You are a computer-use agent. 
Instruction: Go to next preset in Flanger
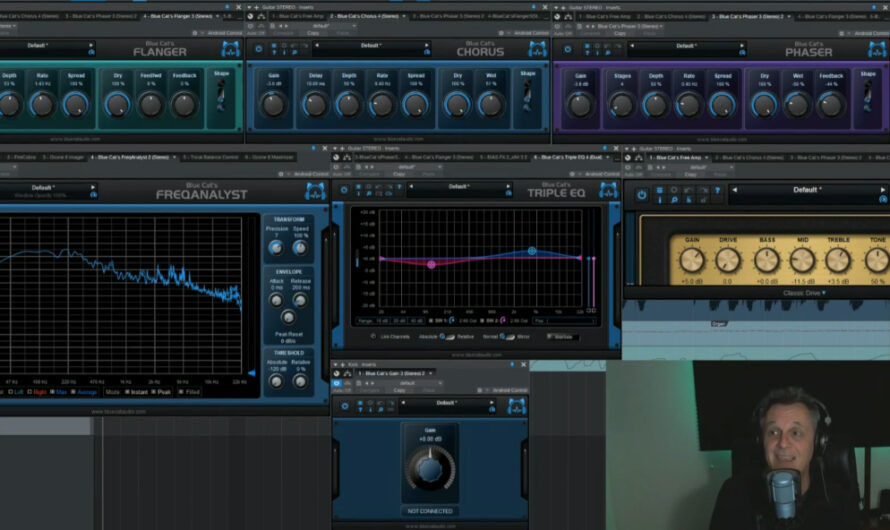pyautogui.click(x=91, y=45)
